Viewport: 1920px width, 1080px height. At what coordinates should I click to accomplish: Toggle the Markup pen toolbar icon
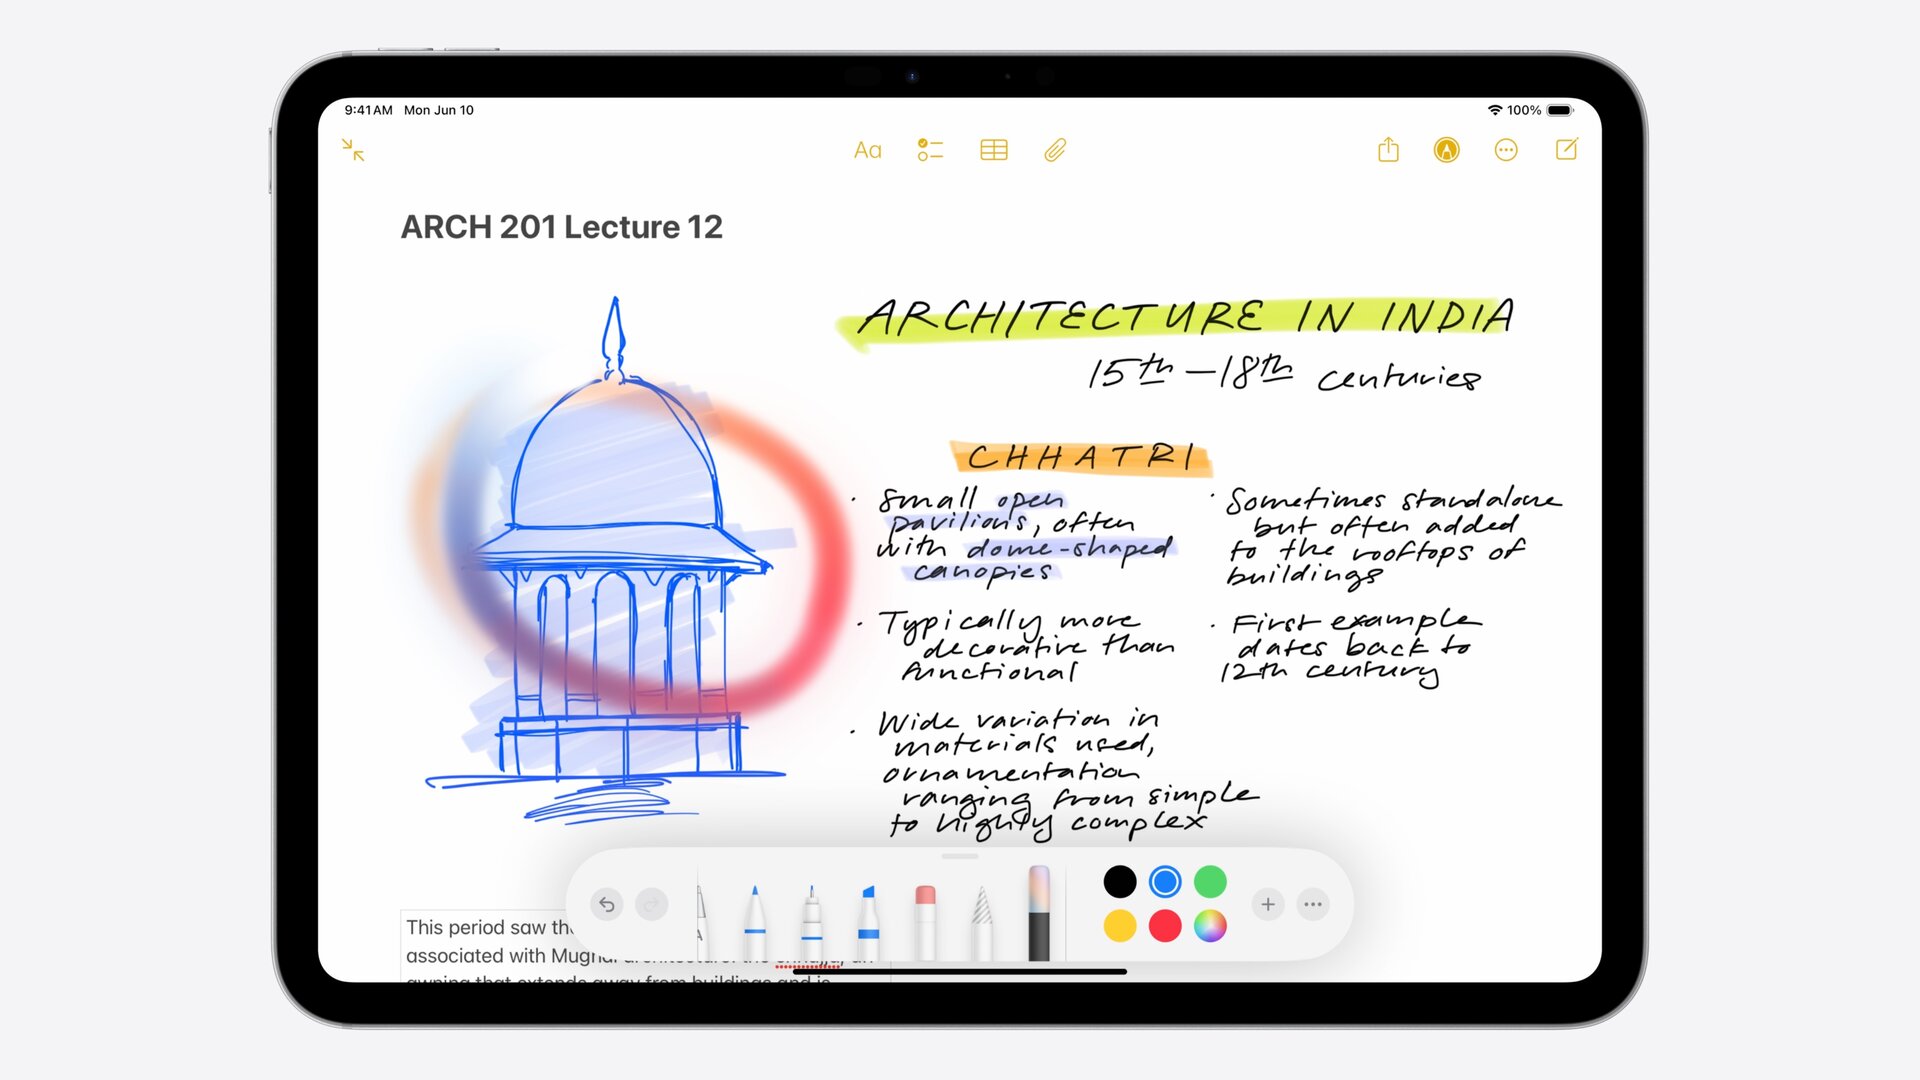tap(1446, 150)
